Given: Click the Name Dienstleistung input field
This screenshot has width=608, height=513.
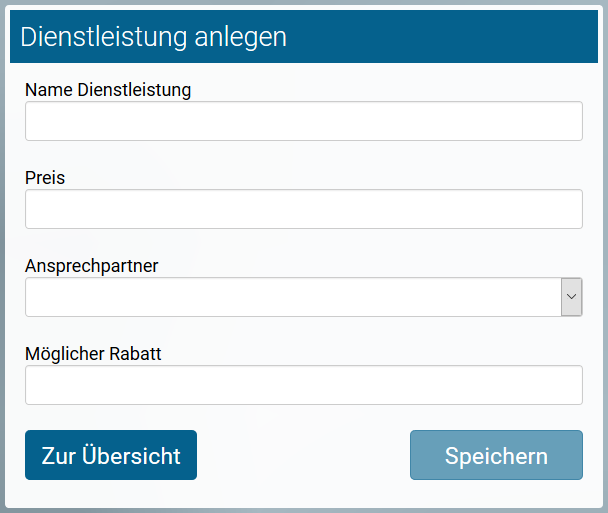Looking at the screenshot, I should pos(303,121).
